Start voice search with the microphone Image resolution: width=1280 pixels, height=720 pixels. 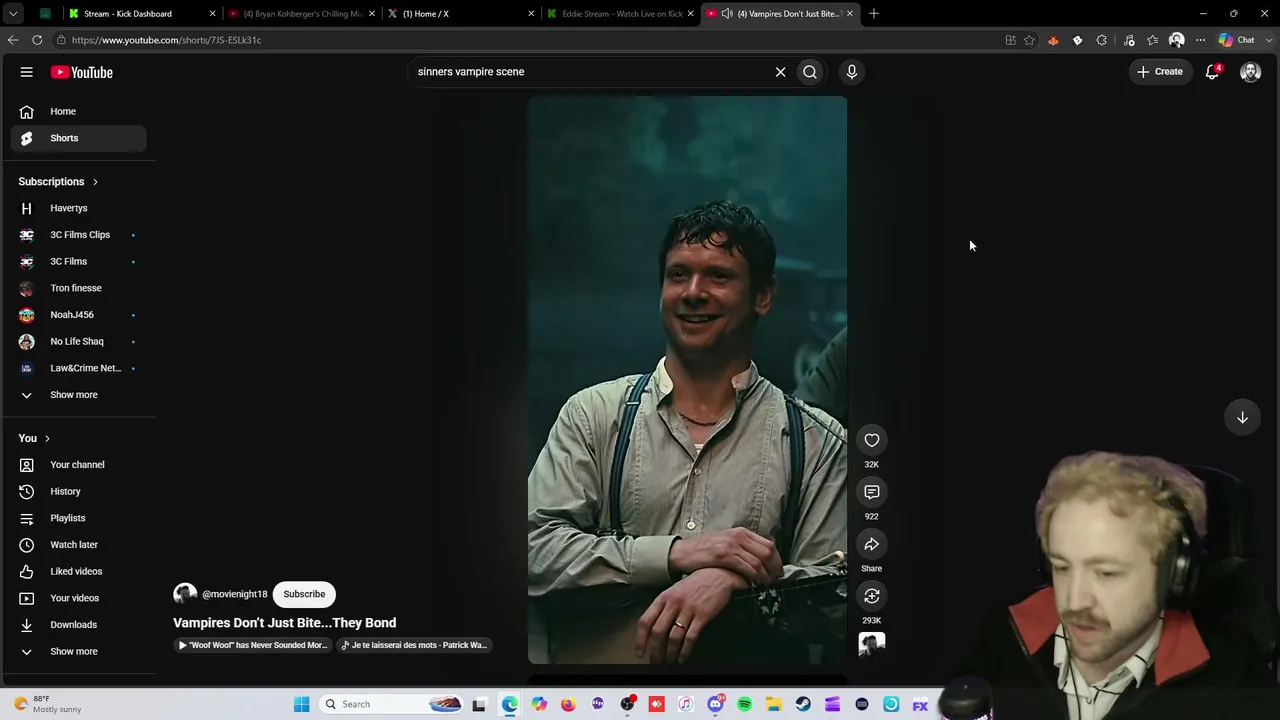click(852, 72)
